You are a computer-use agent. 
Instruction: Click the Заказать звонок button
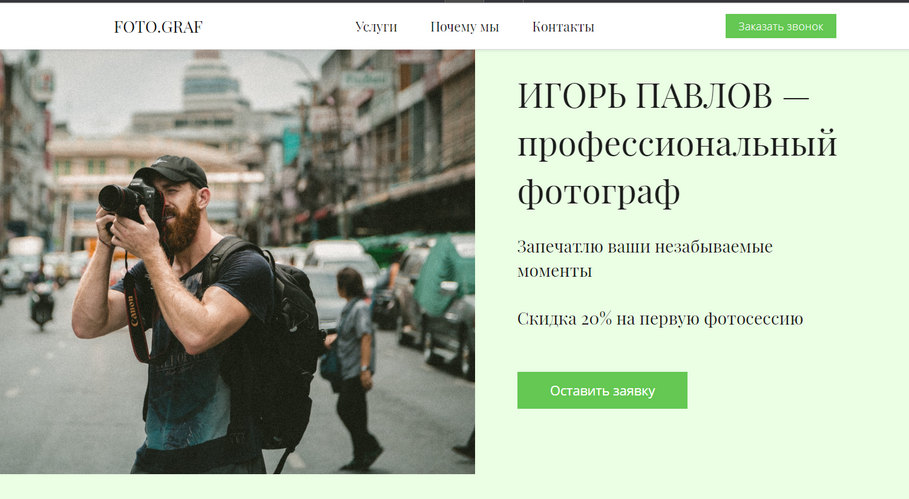pyautogui.click(x=780, y=26)
